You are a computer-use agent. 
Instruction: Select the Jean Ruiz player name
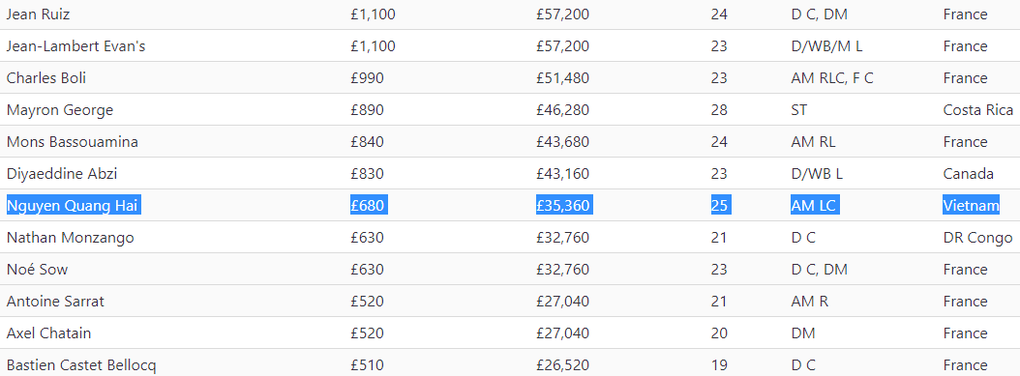[x=38, y=14]
